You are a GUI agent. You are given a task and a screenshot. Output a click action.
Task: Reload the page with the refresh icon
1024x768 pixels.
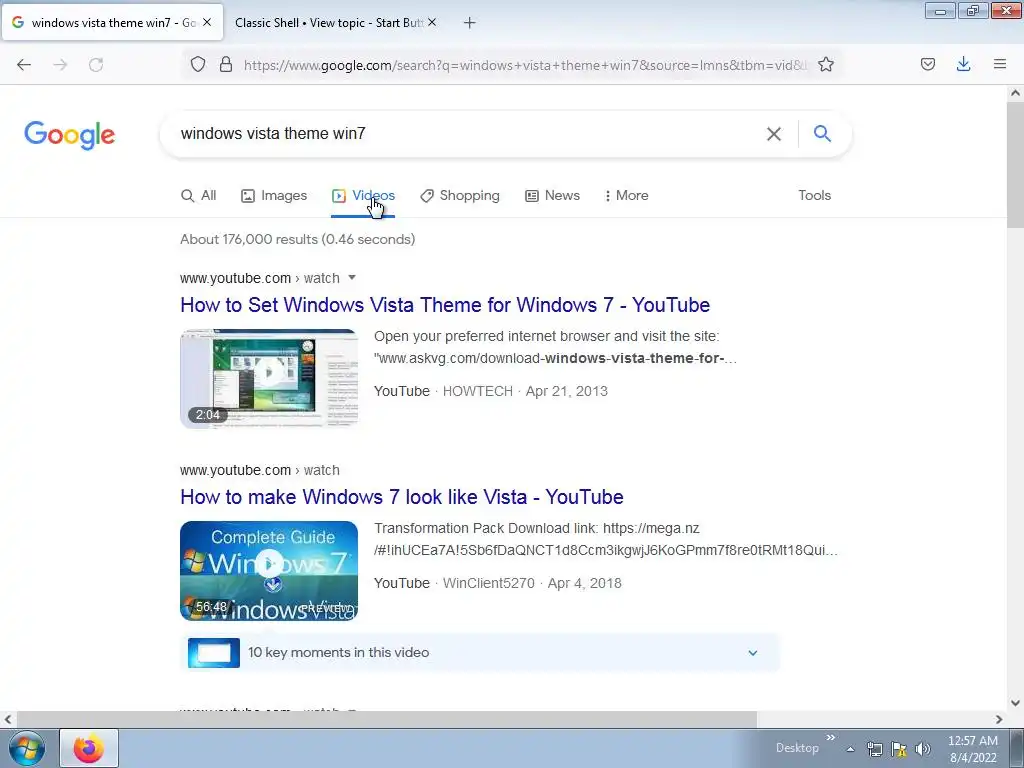(x=96, y=65)
